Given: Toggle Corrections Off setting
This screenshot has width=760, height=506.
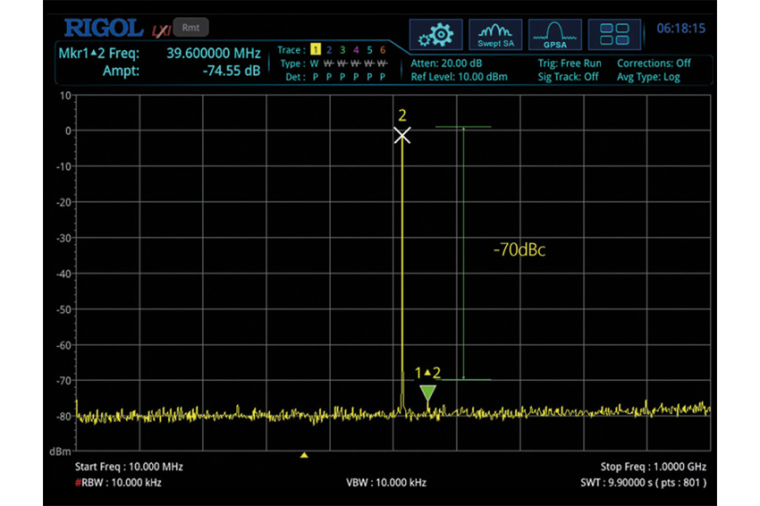Looking at the screenshot, I should point(653,63).
